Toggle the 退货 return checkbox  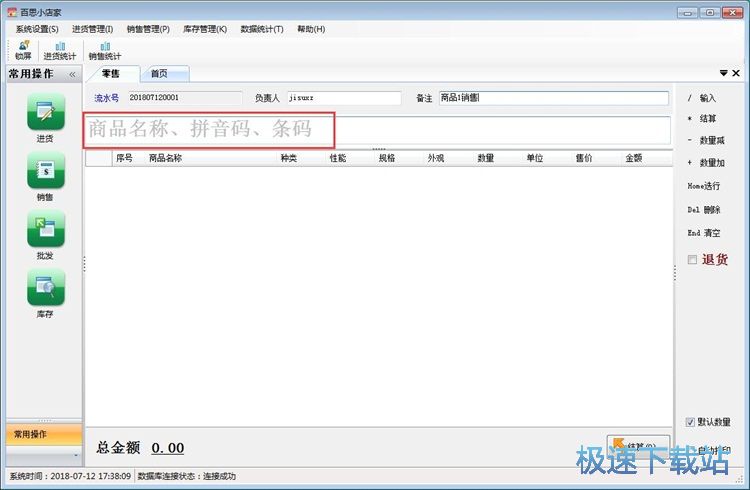[692, 259]
